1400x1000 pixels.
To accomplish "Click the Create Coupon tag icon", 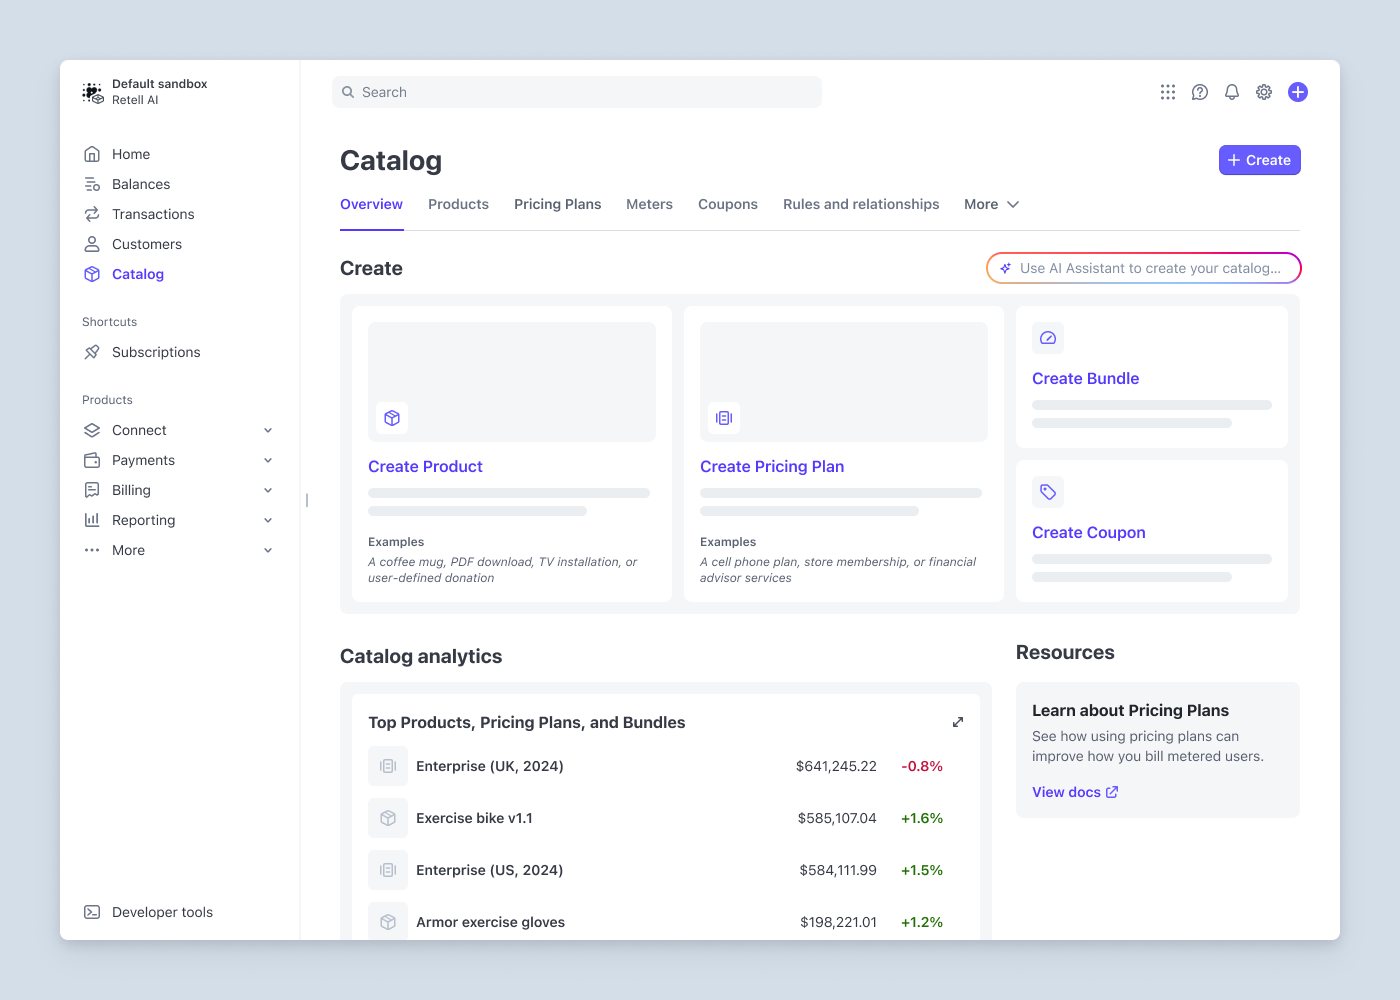I will coord(1048,492).
